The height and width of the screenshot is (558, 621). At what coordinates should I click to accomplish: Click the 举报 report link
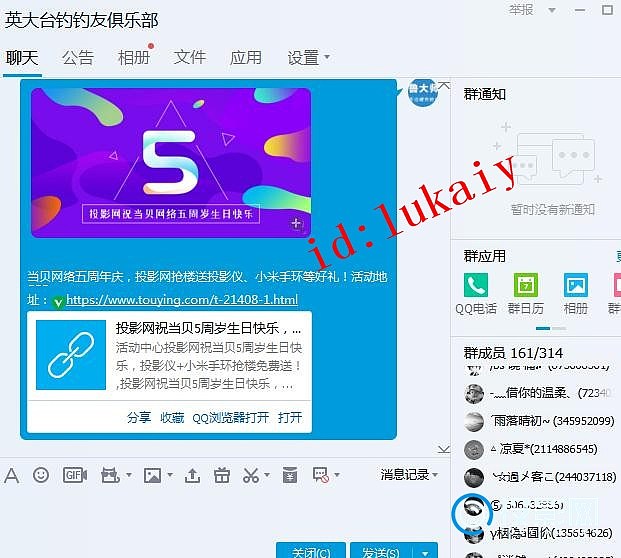[521, 10]
